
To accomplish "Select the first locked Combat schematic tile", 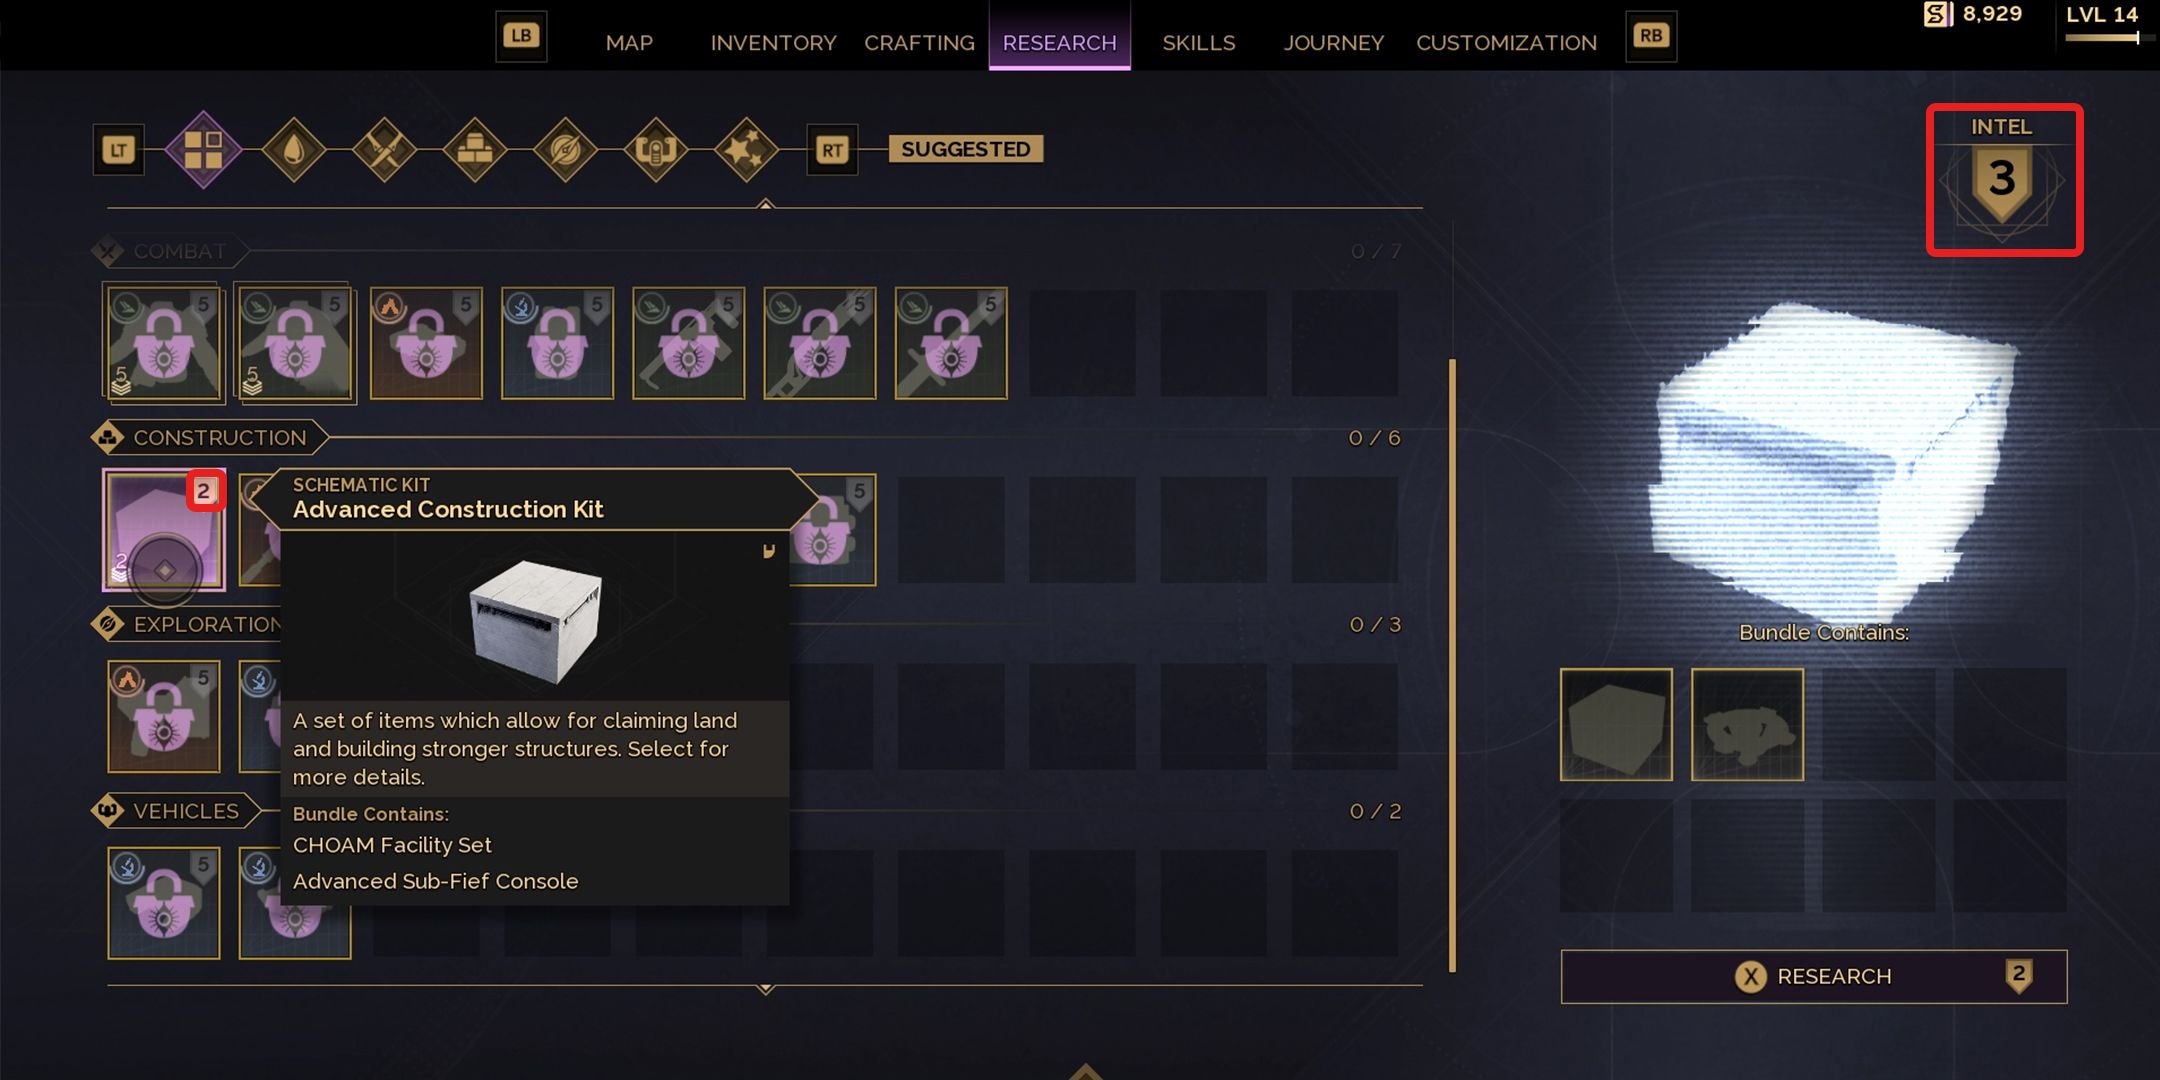I will 164,343.
